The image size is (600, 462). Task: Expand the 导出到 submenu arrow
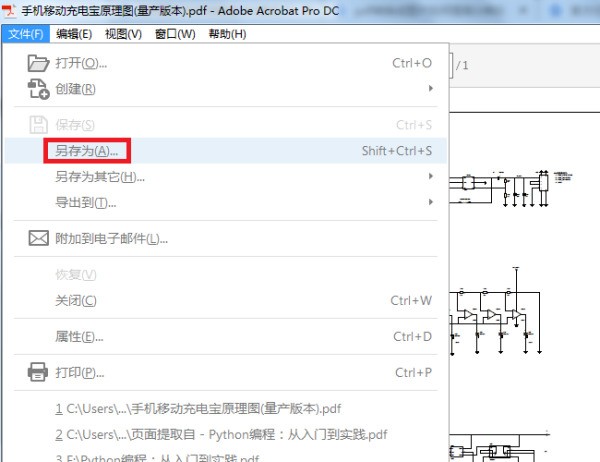431,202
